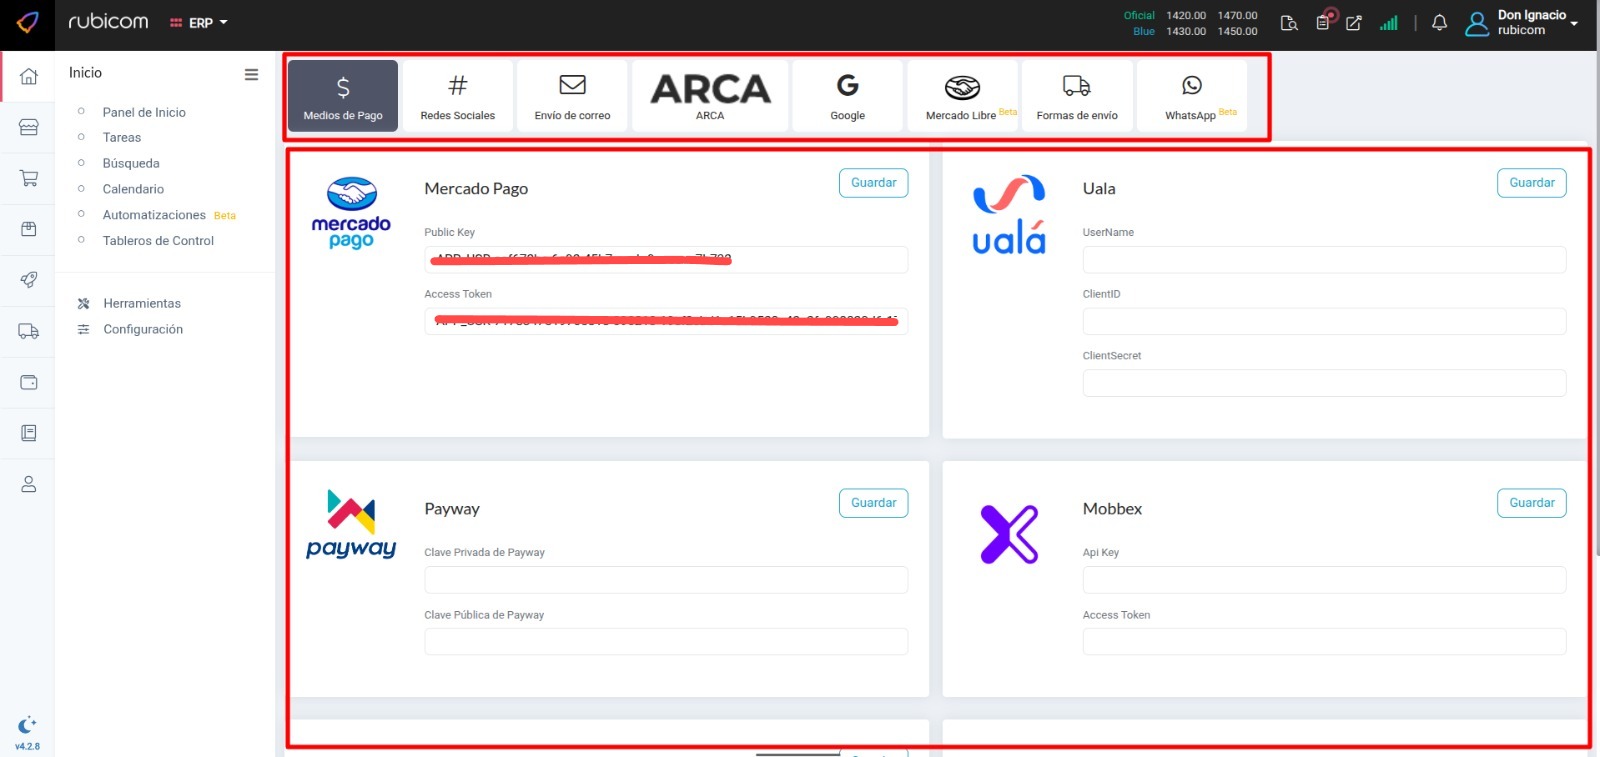Open the wallet sidebar icon
This screenshot has height=757, width=1600.
pyautogui.click(x=29, y=382)
